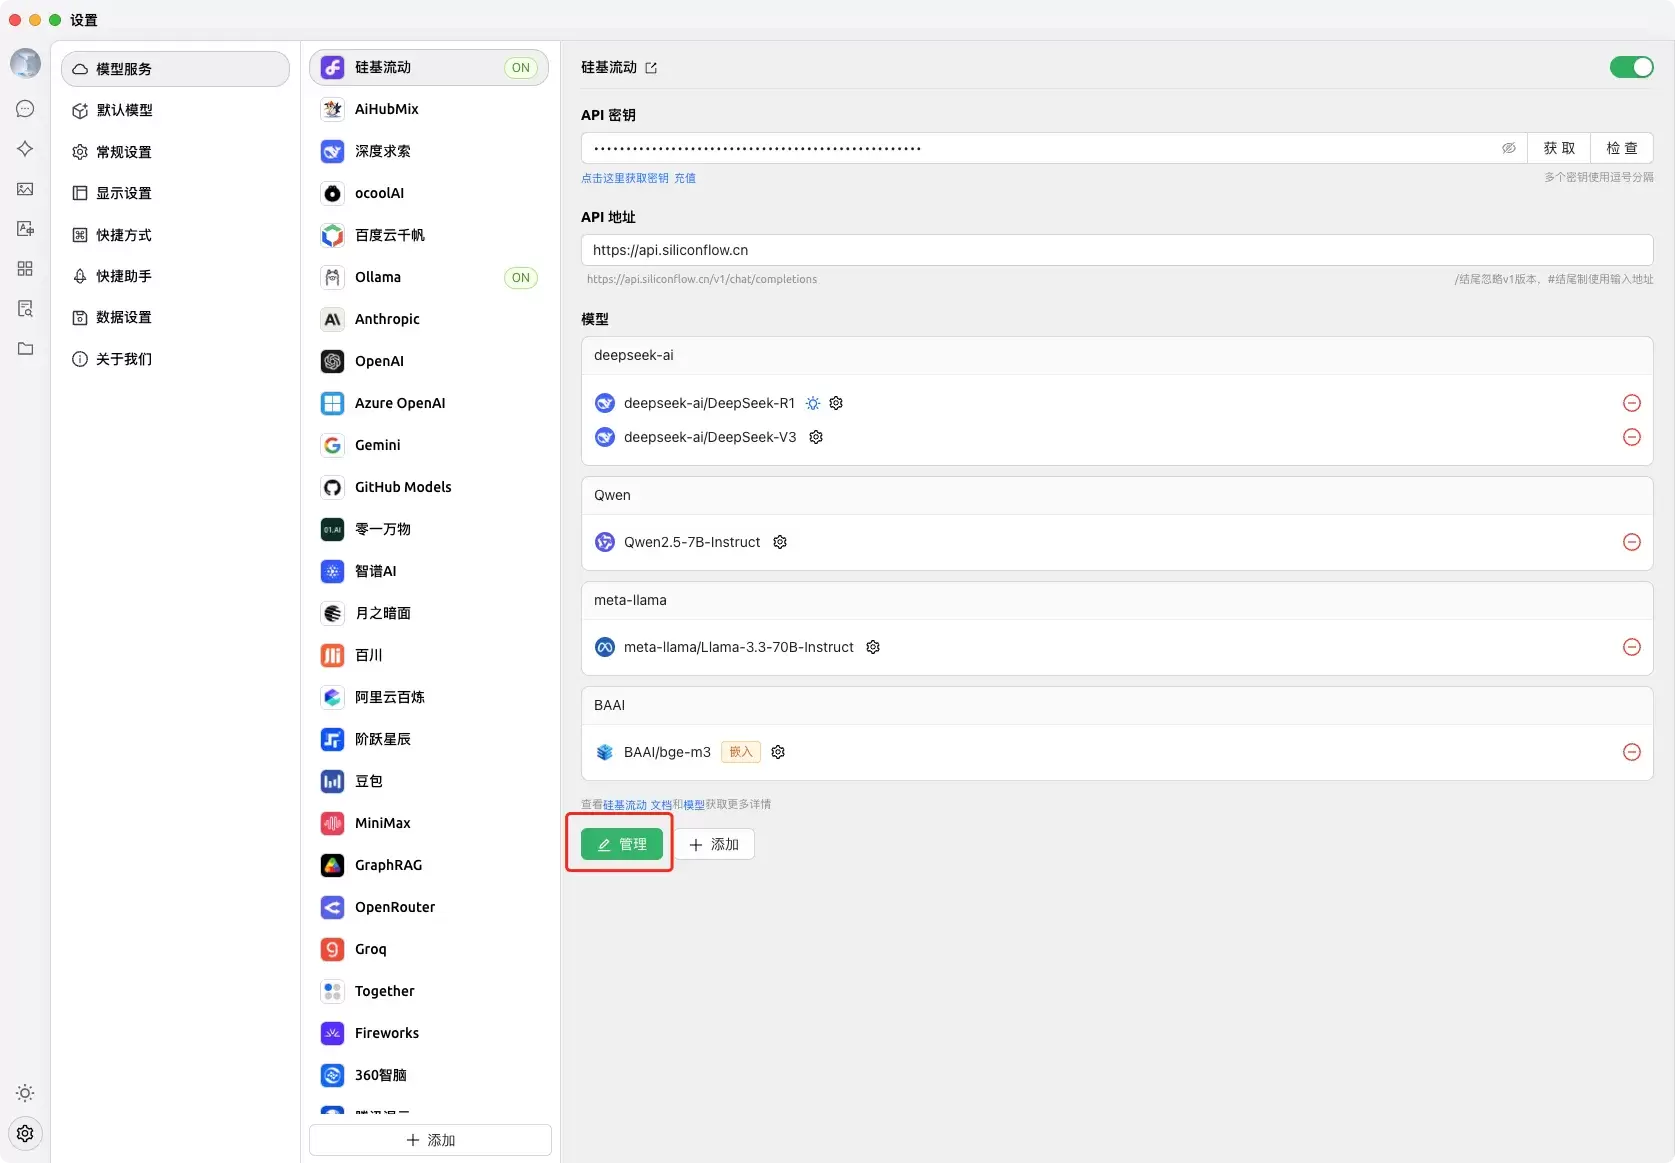The image size is (1675, 1163).
Task: Open the 模型 link below the model list
Action: (694, 805)
